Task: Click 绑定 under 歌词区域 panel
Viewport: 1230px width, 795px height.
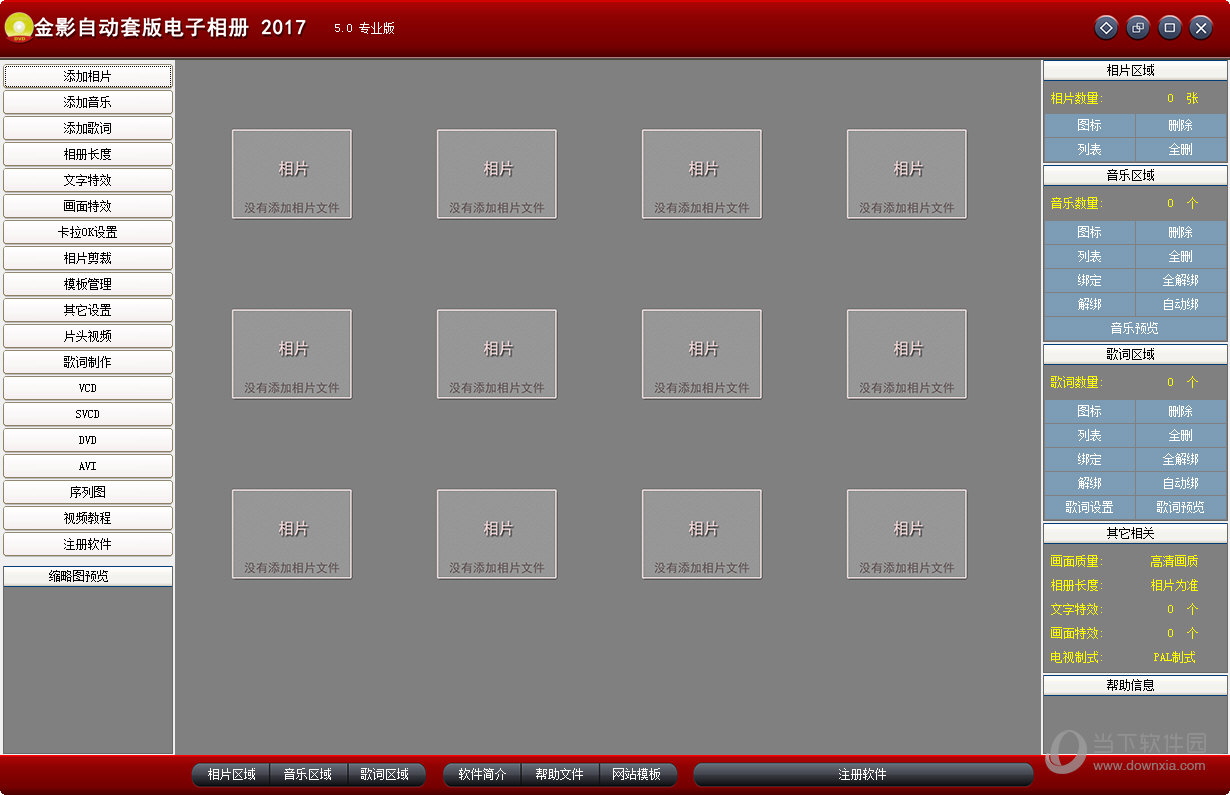Action: (1090, 459)
